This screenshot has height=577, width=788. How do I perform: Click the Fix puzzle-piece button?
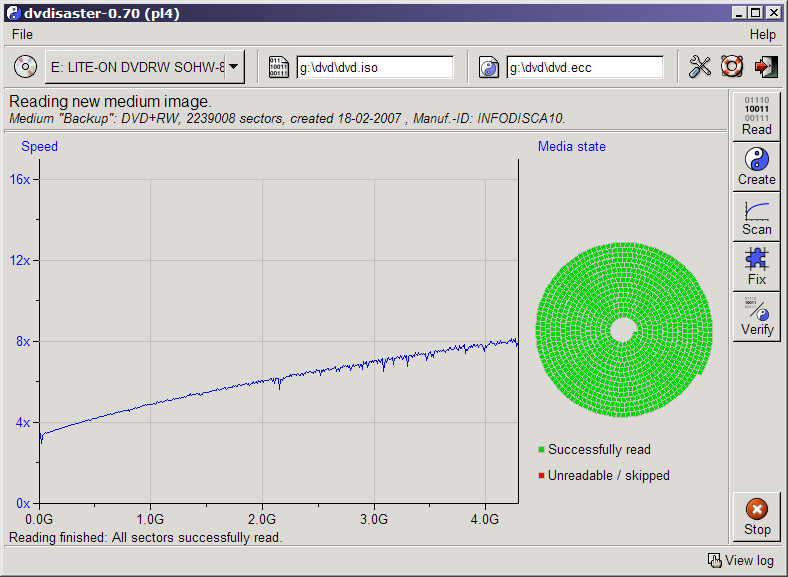[756, 266]
